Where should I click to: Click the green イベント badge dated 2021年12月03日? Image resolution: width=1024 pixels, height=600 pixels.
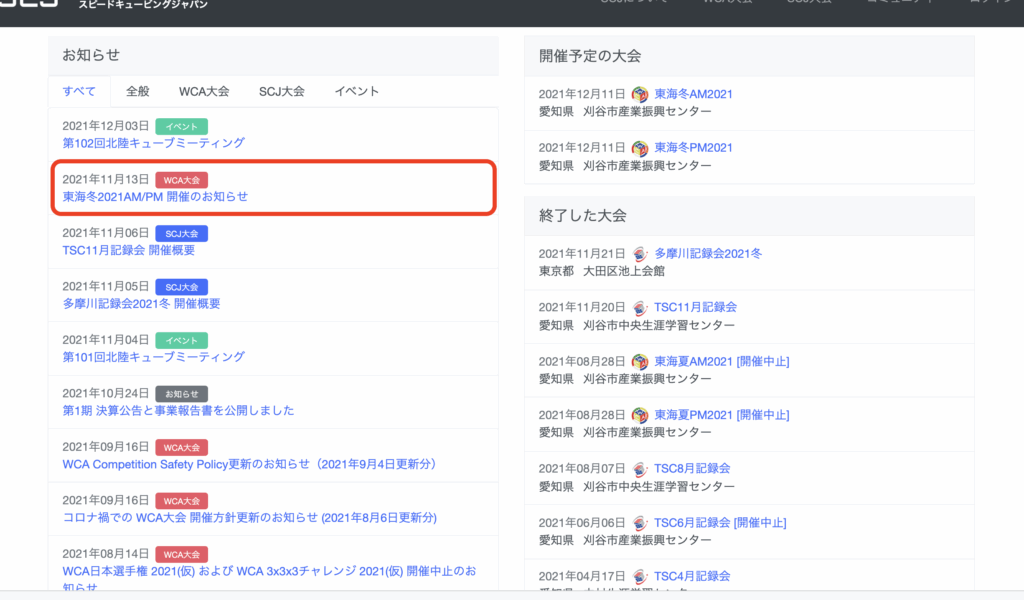click(181, 126)
